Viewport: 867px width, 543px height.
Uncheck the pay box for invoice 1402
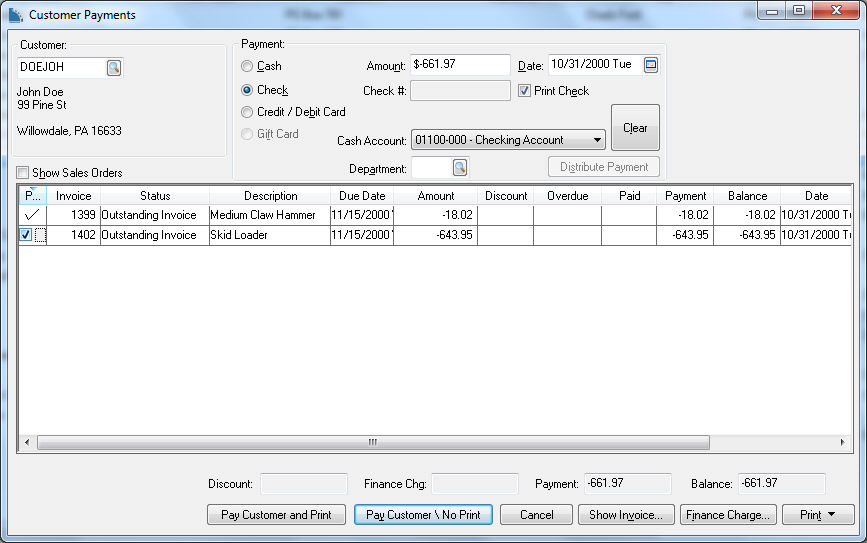point(27,235)
